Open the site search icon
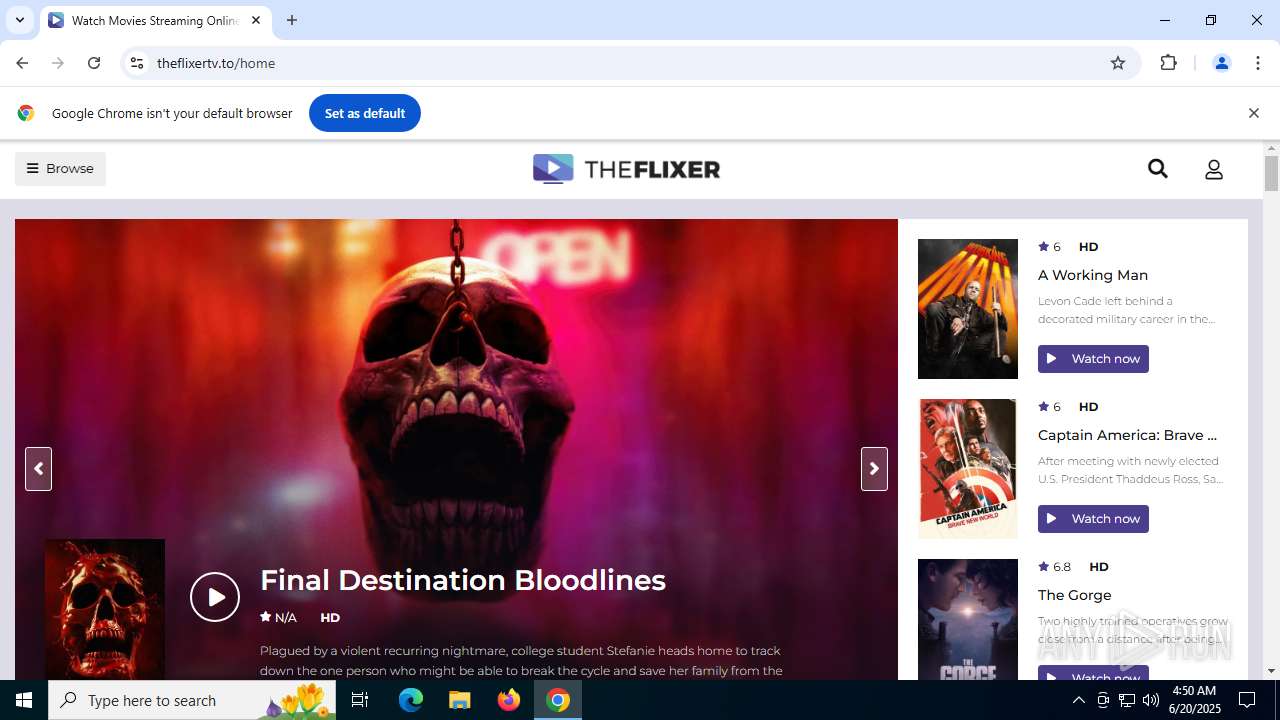The height and width of the screenshot is (720, 1280). [1158, 169]
